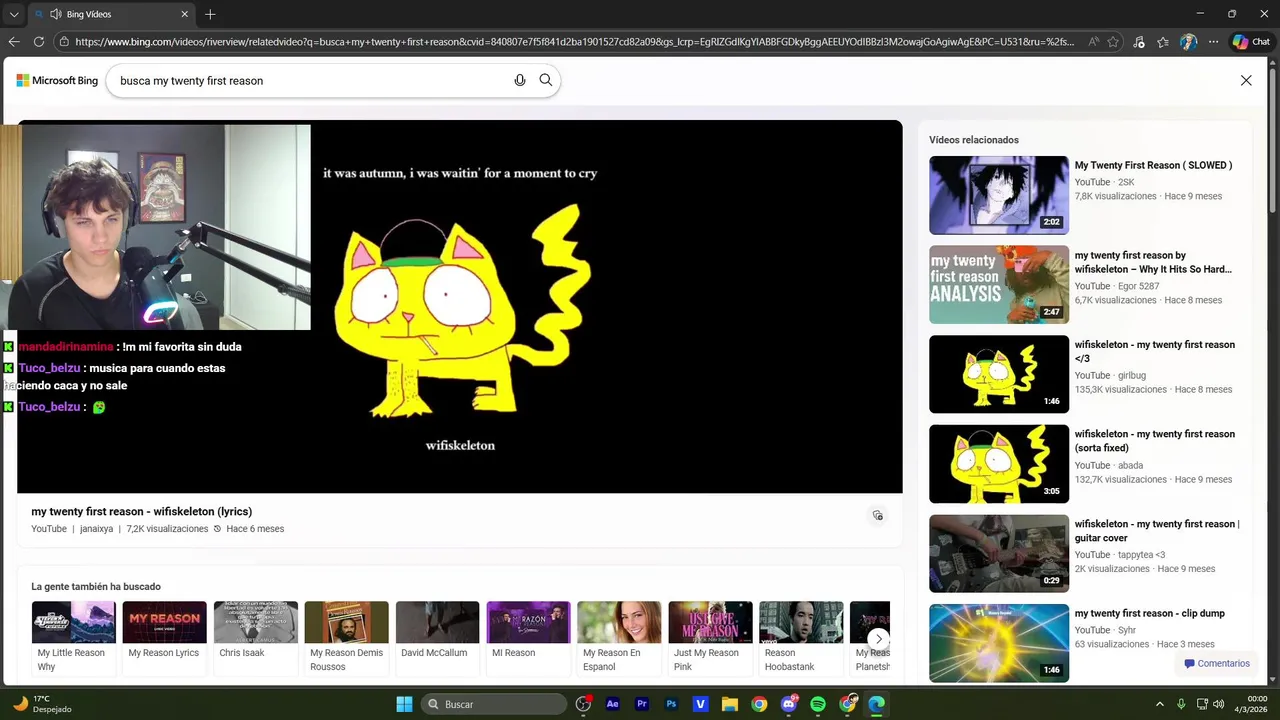The width and height of the screenshot is (1280, 720).
Task: Click the Microsoft Bing logo
Action: pos(57,80)
